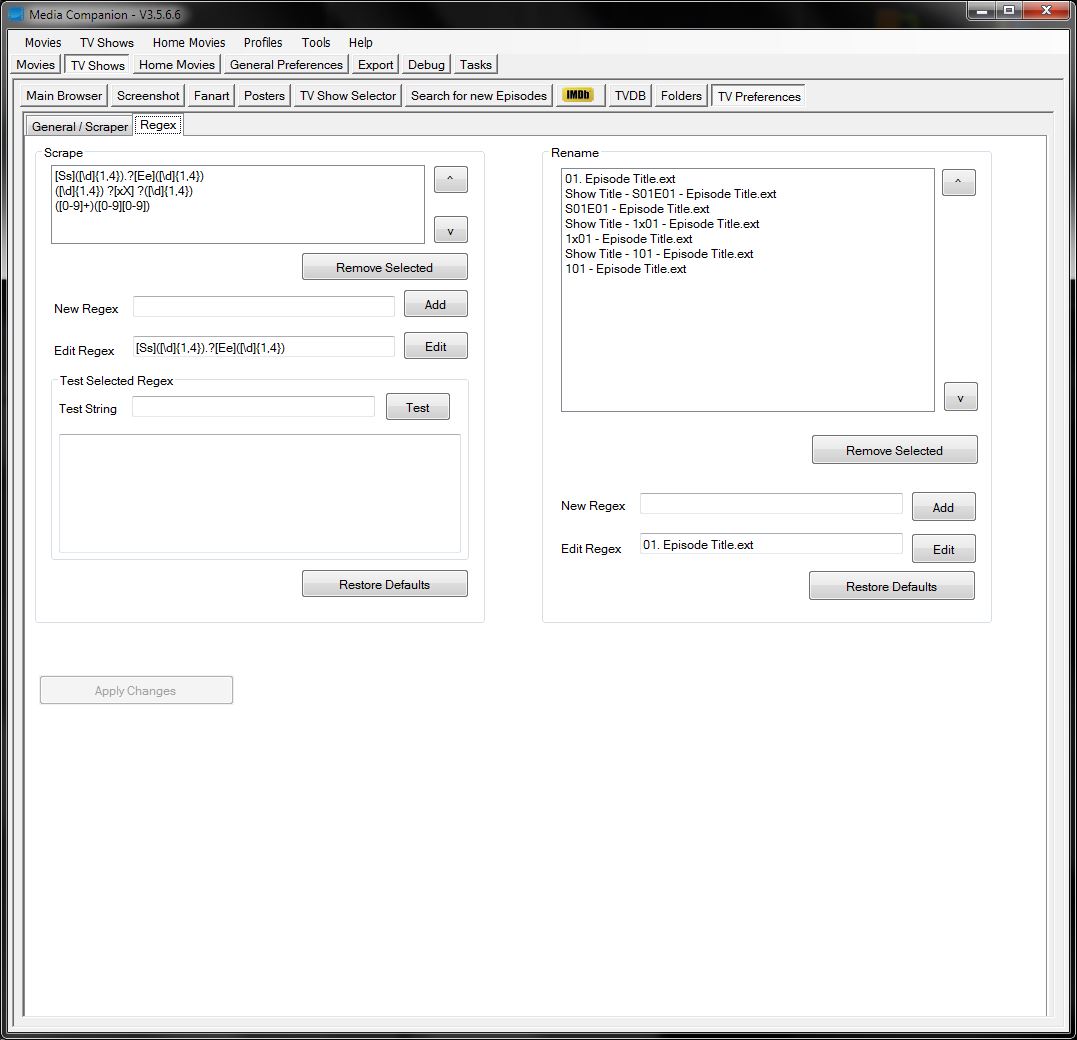Click the Test button

[418, 407]
